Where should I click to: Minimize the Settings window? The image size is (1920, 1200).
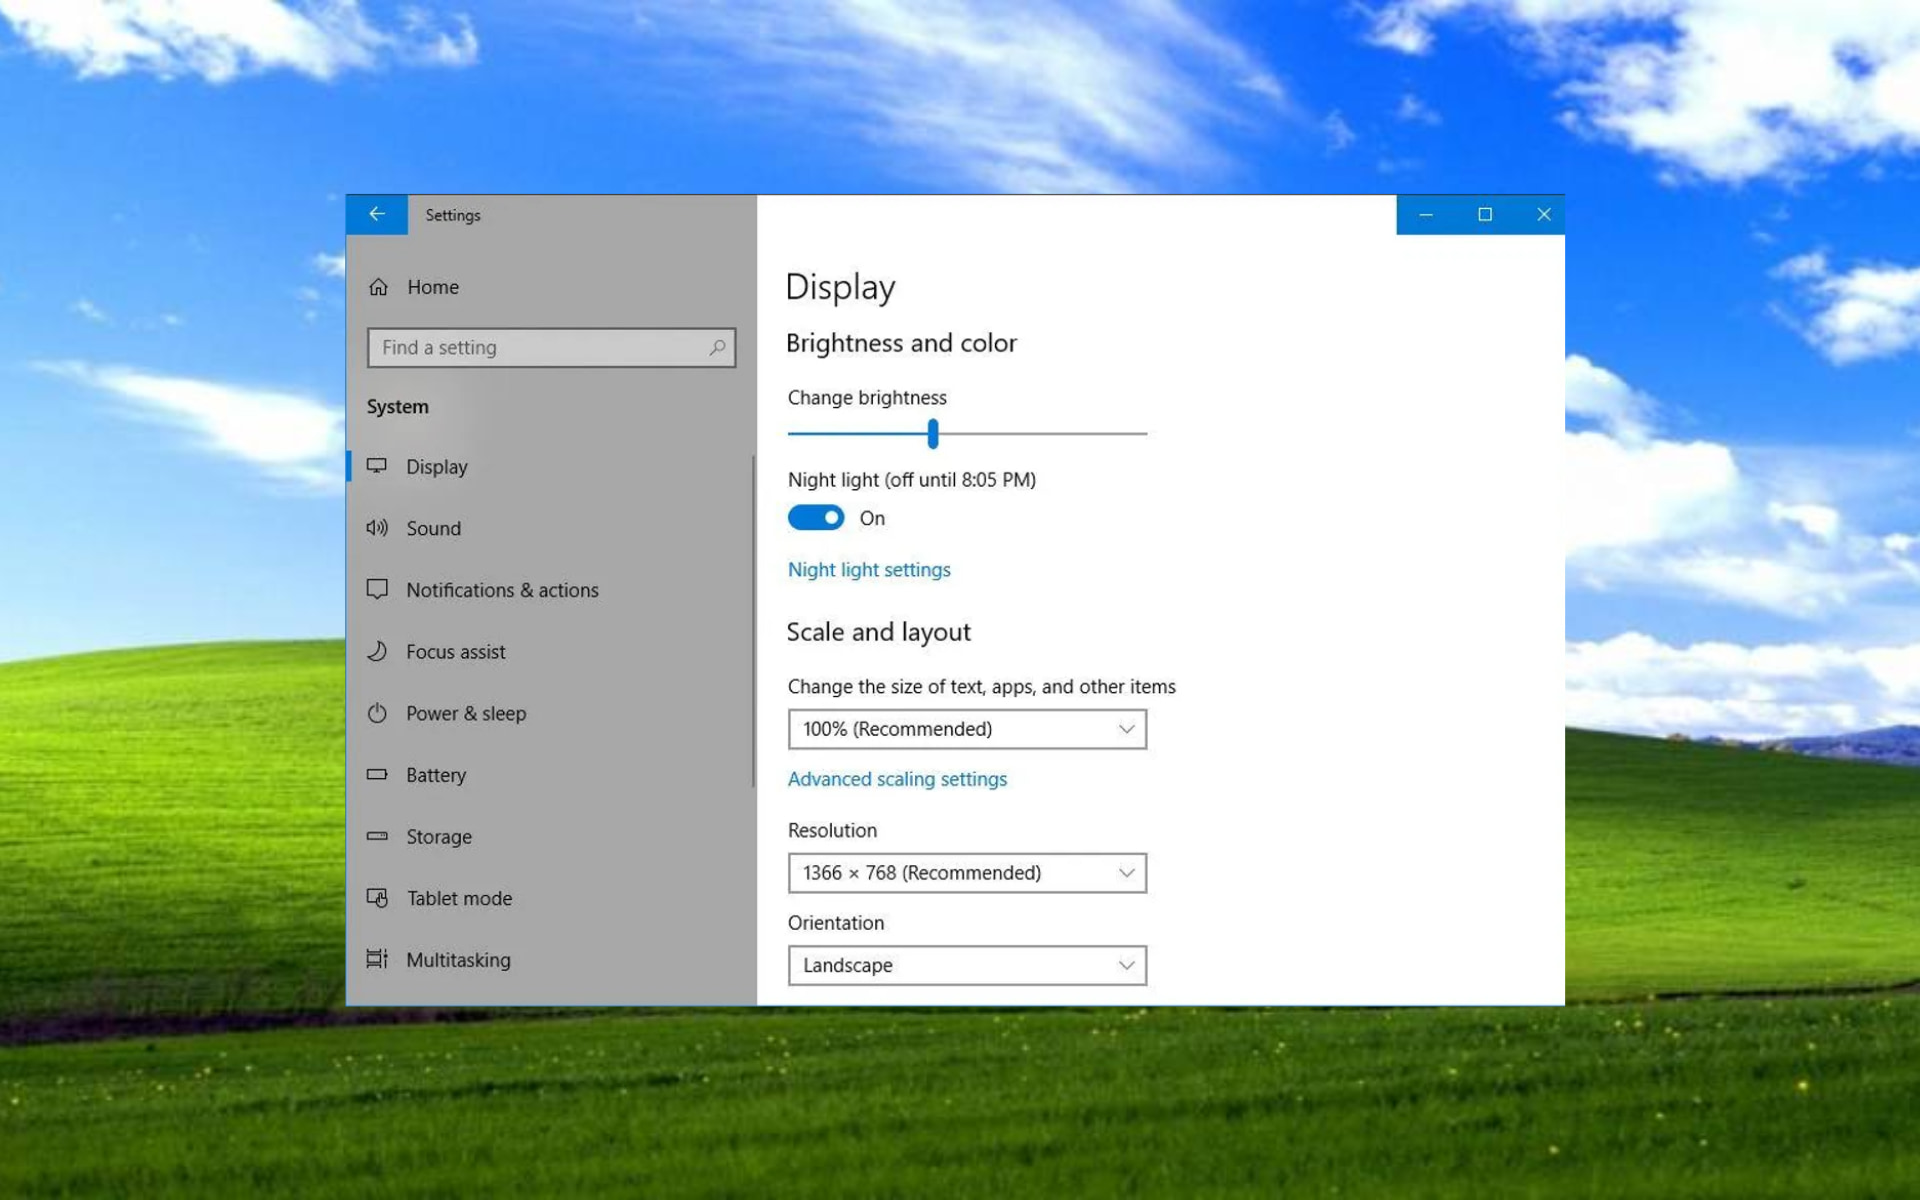pyautogui.click(x=1426, y=214)
